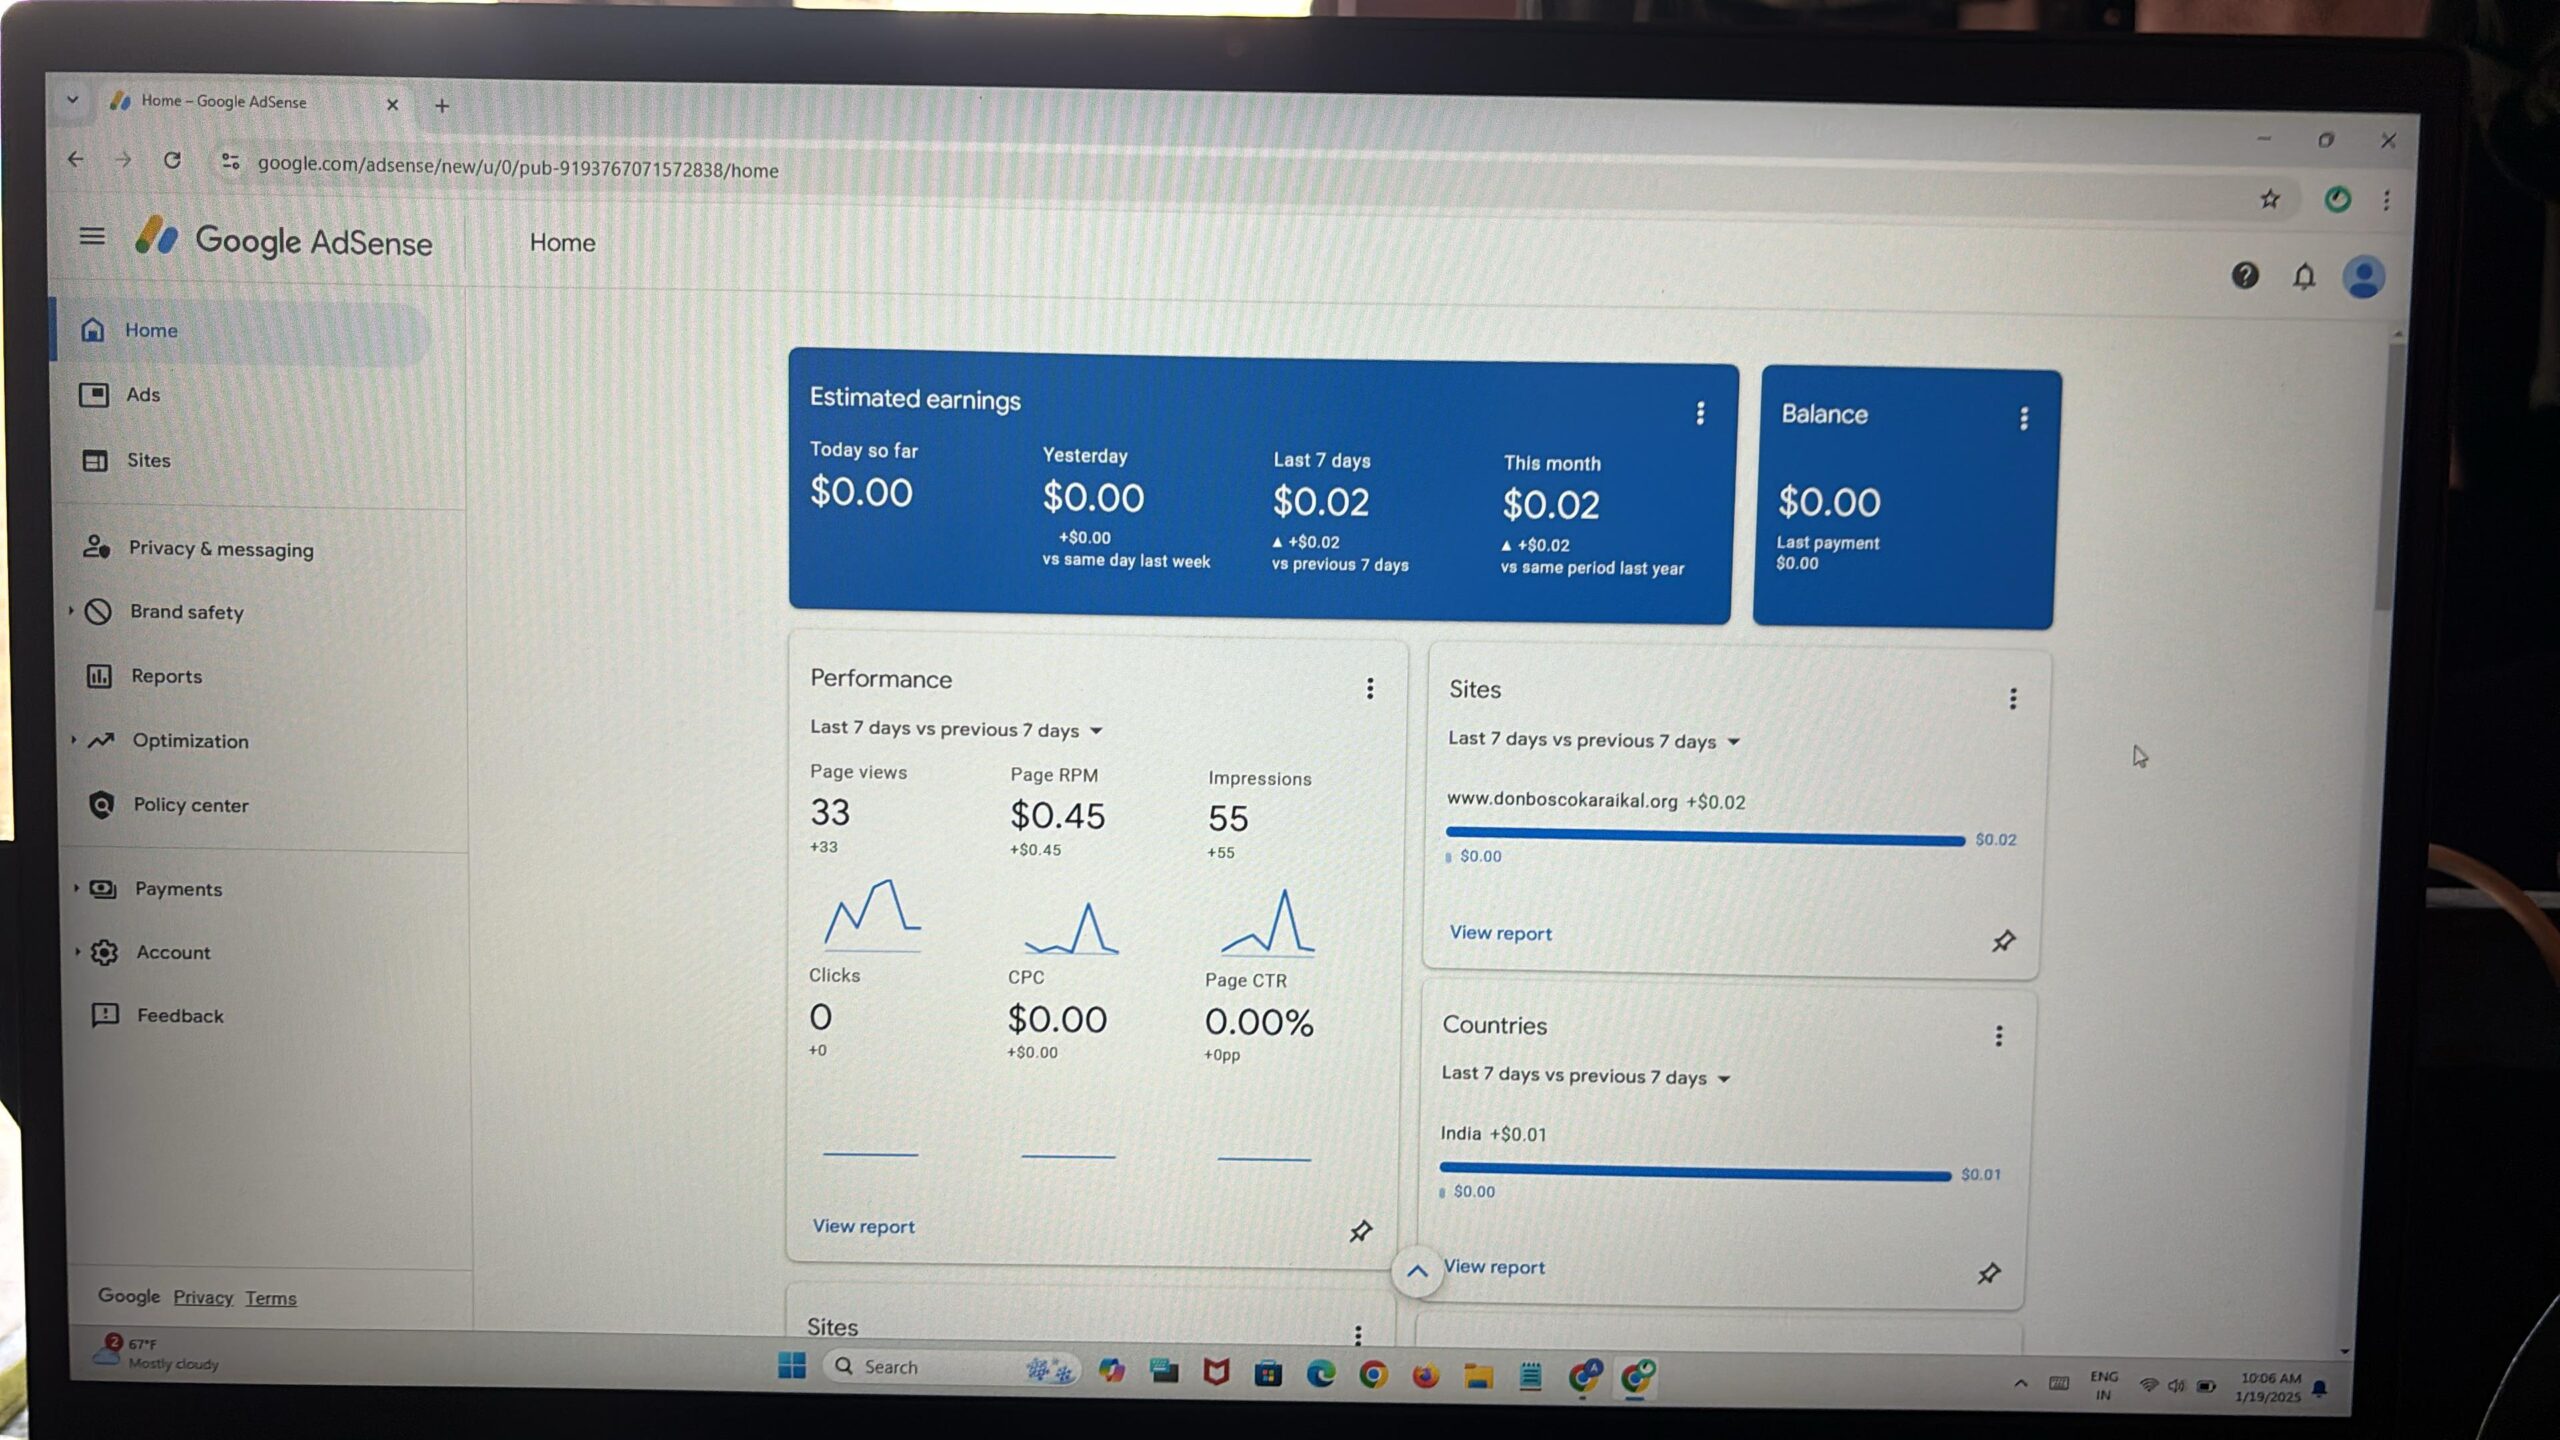Click View report in Performance card
The image size is (2560, 1440).
tap(864, 1226)
